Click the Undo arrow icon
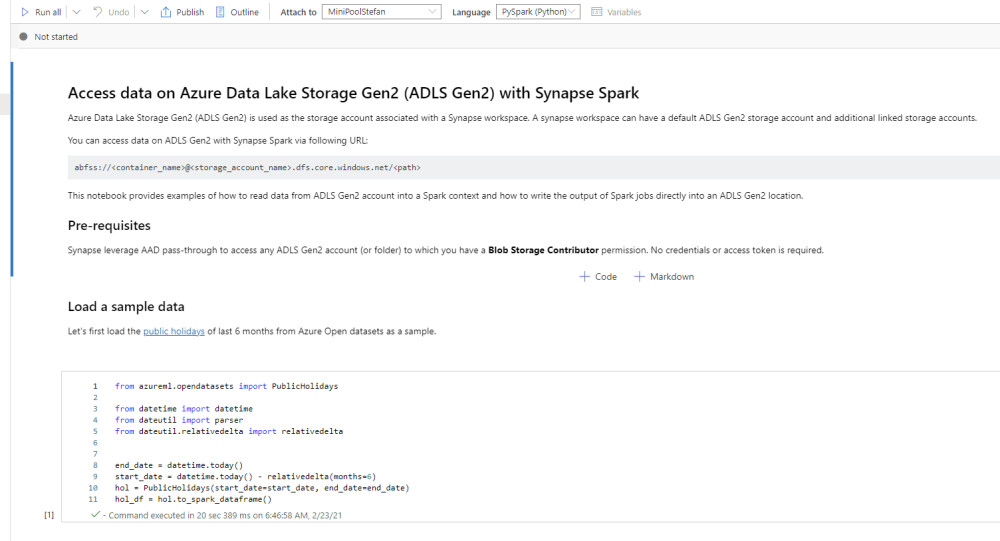1000x541 pixels. point(98,12)
